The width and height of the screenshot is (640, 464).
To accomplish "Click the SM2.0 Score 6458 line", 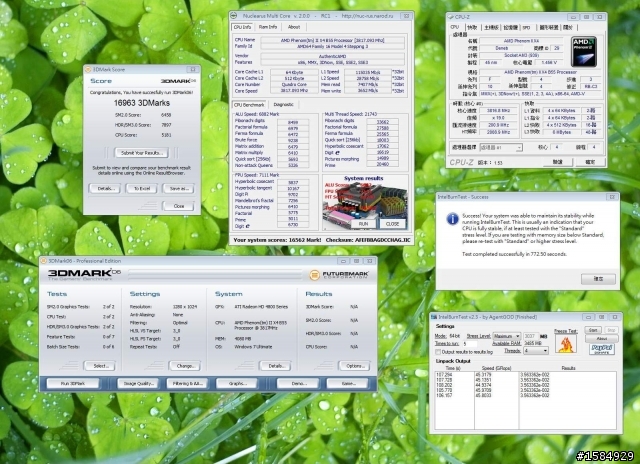I will (x=143, y=115).
